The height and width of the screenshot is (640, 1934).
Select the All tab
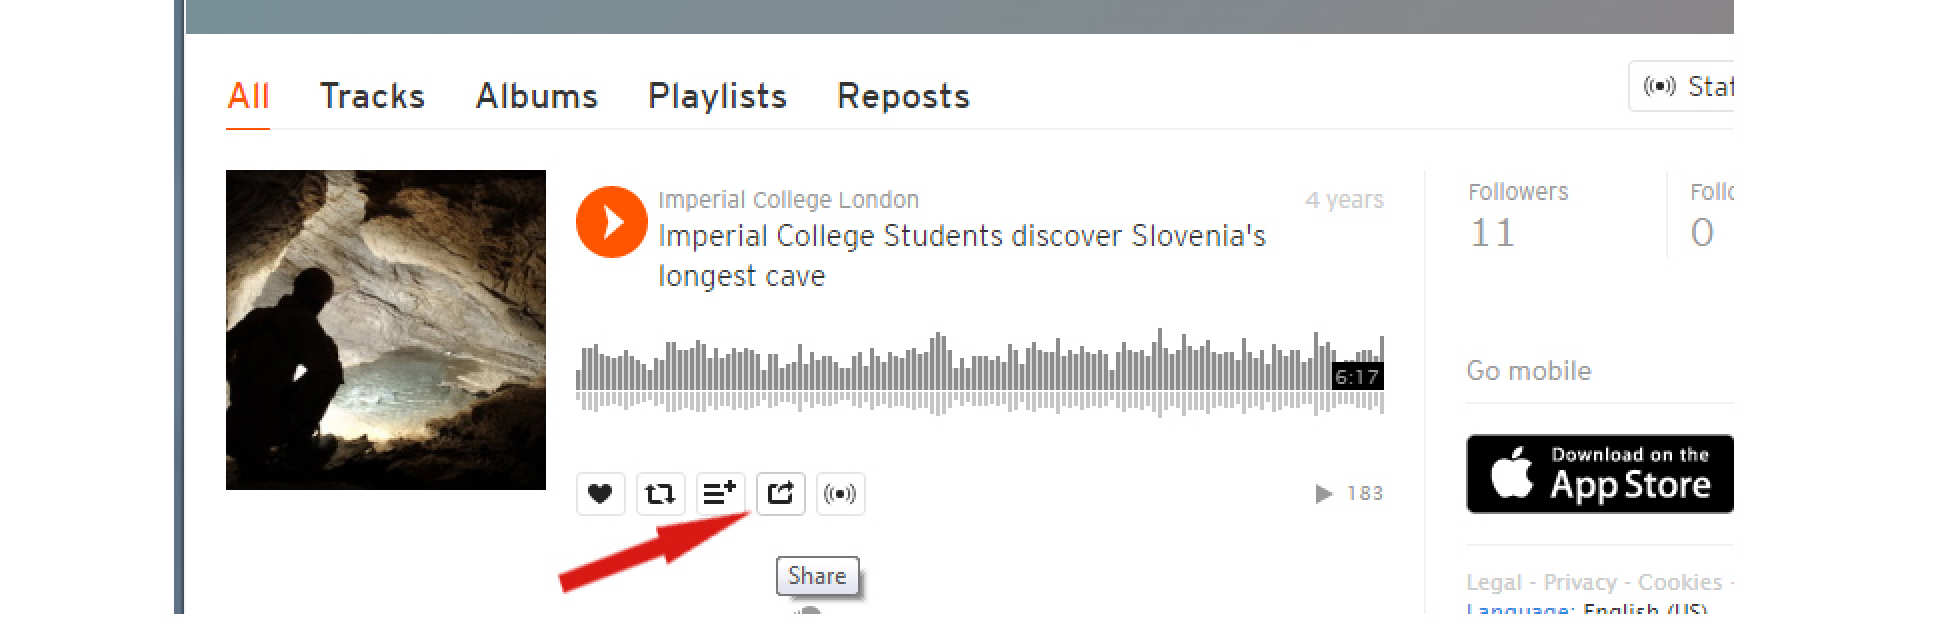(248, 96)
